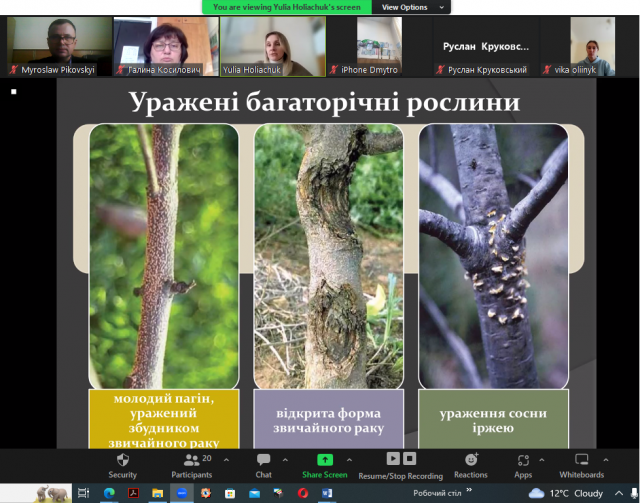Open the 12°C Cloudy weather widget
Image resolution: width=640 pixels, height=503 pixels.
[566, 493]
